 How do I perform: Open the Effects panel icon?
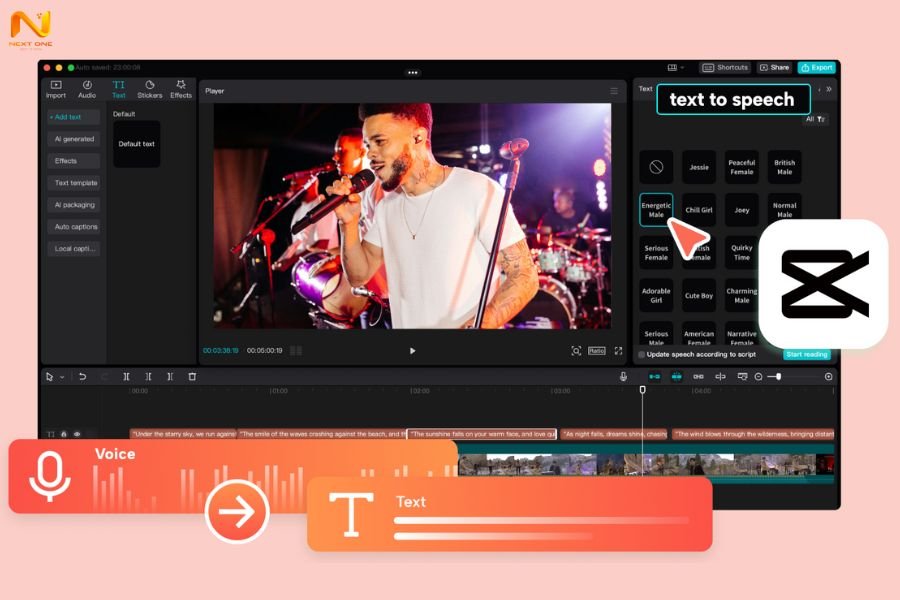click(181, 89)
